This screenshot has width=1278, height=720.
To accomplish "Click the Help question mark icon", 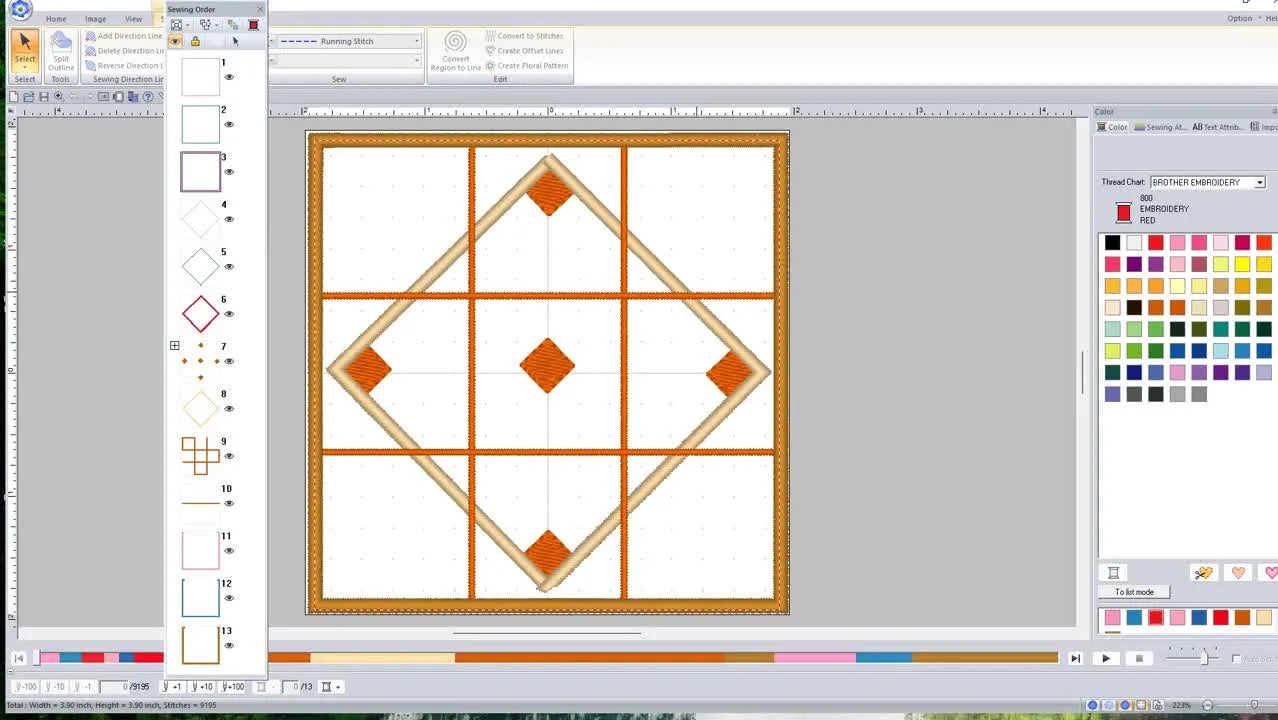I will (148, 97).
